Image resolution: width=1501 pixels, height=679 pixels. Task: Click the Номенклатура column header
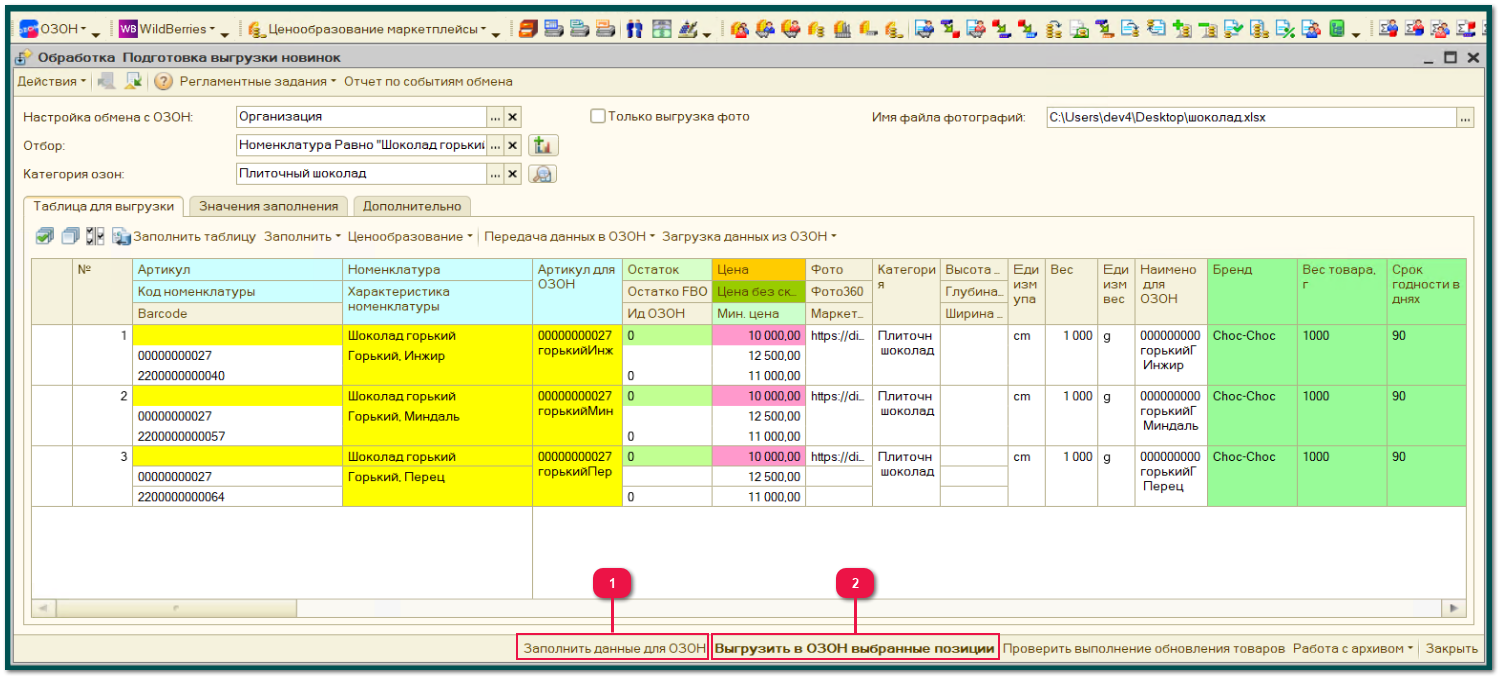tap(438, 270)
